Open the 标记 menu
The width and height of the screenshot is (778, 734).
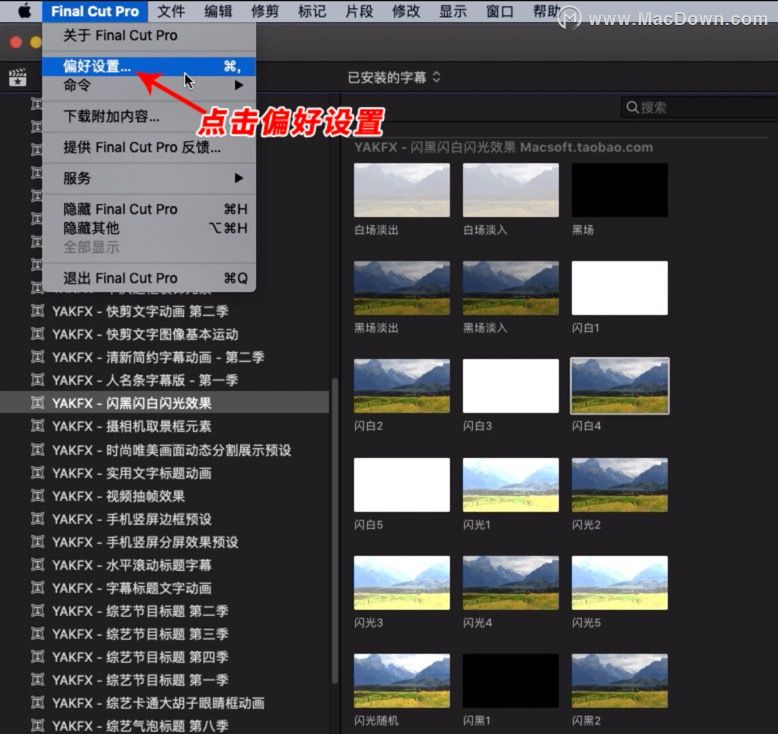click(312, 11)
